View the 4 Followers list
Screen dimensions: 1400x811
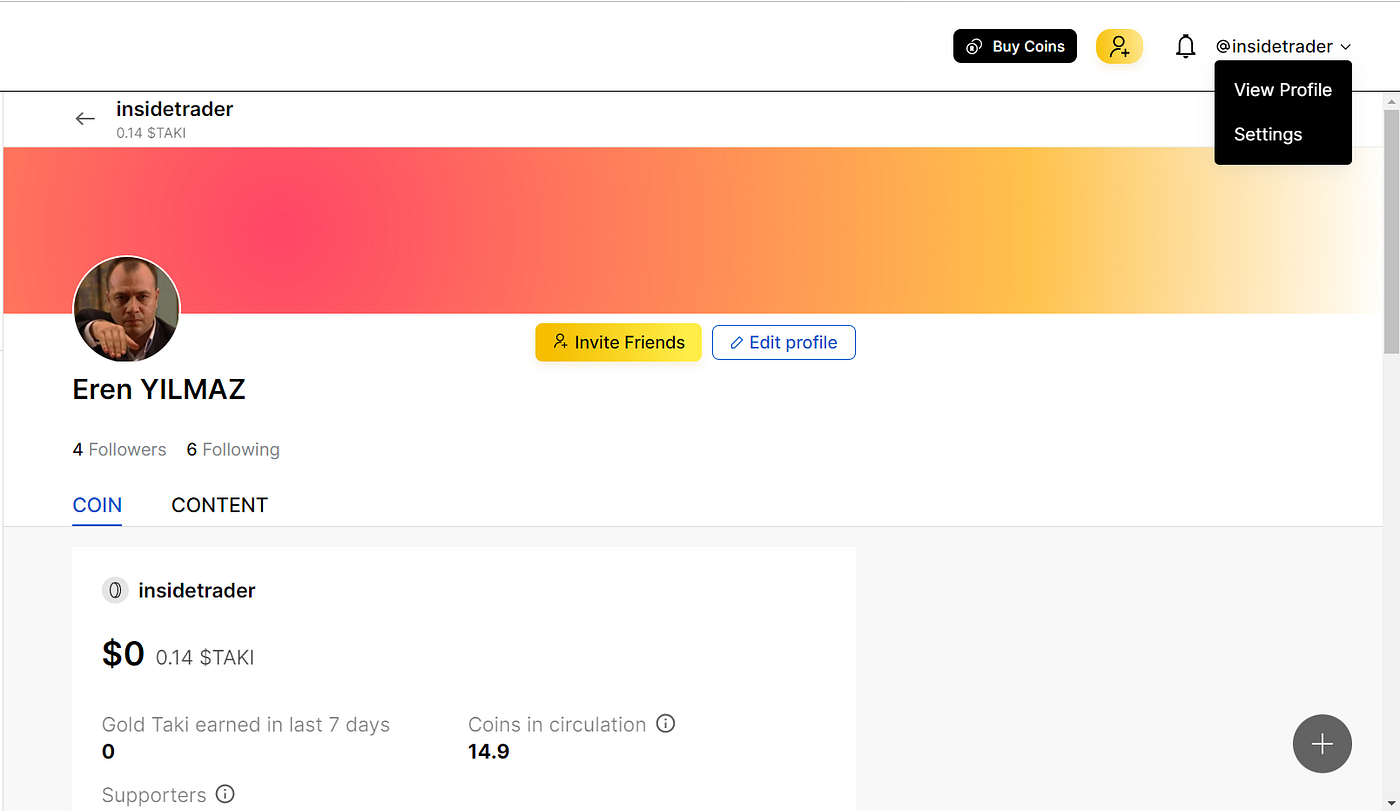119,450
